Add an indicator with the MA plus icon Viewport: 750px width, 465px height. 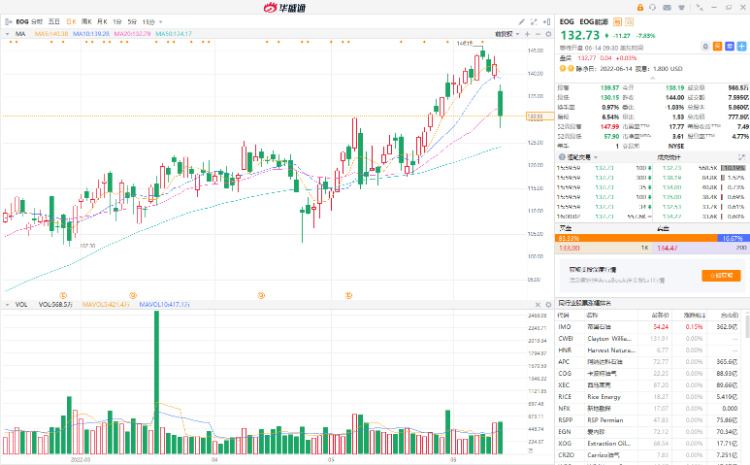click(527, 34)
